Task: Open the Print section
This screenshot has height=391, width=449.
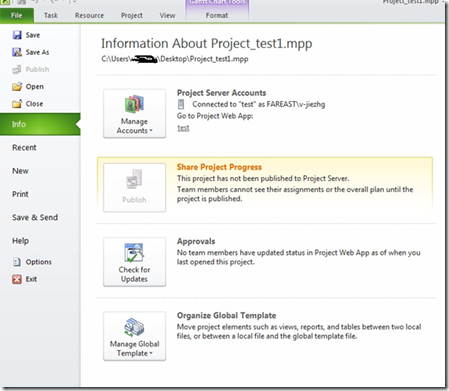Action: click(x=20, y=194)
